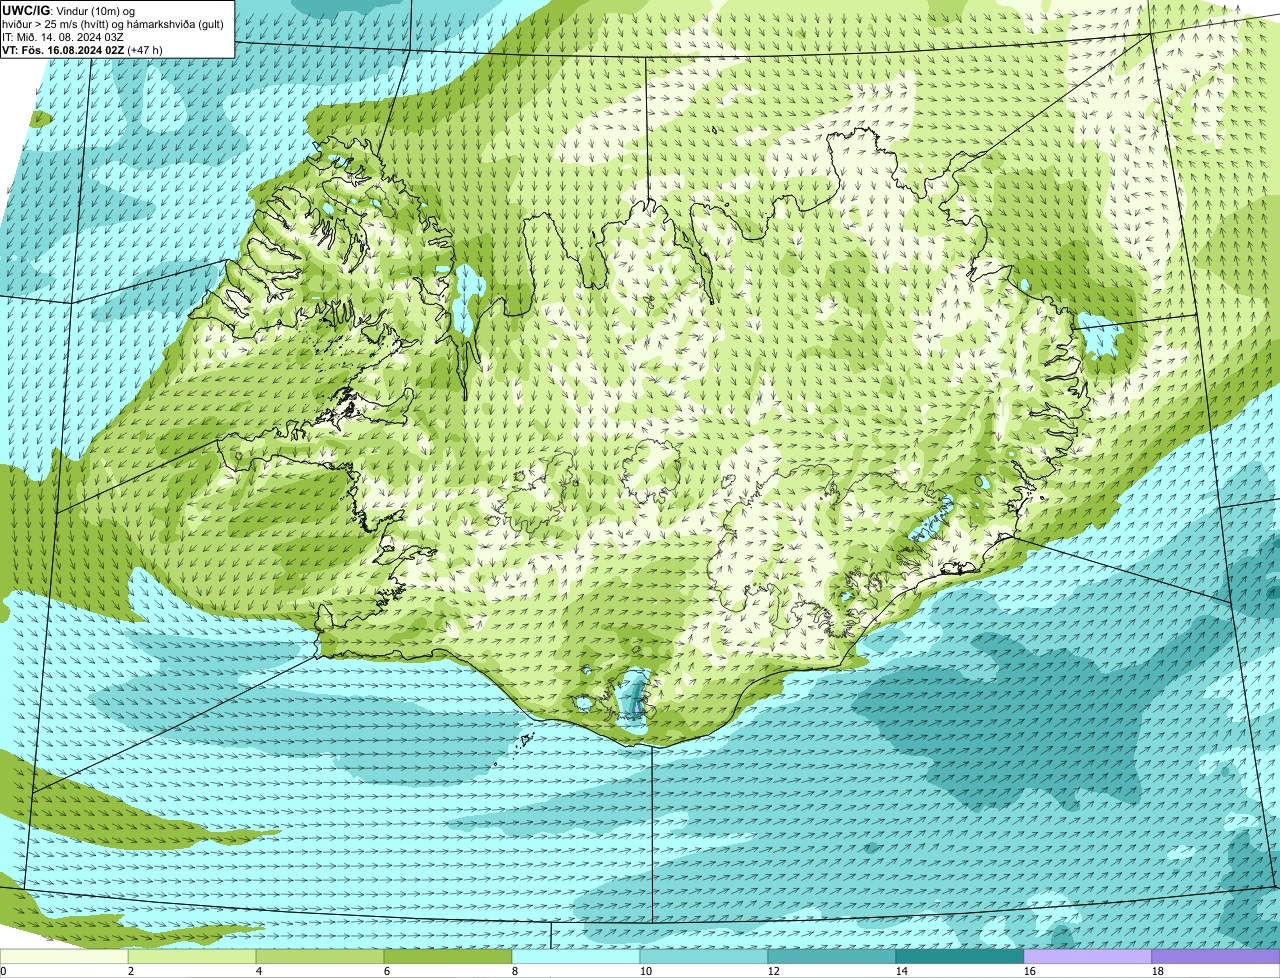Image resolution: width=1280 pixels, height=978 pixels.
Task: Click the 0–2 m/s pale yellow legend swatch
Action: click(64, 956)
